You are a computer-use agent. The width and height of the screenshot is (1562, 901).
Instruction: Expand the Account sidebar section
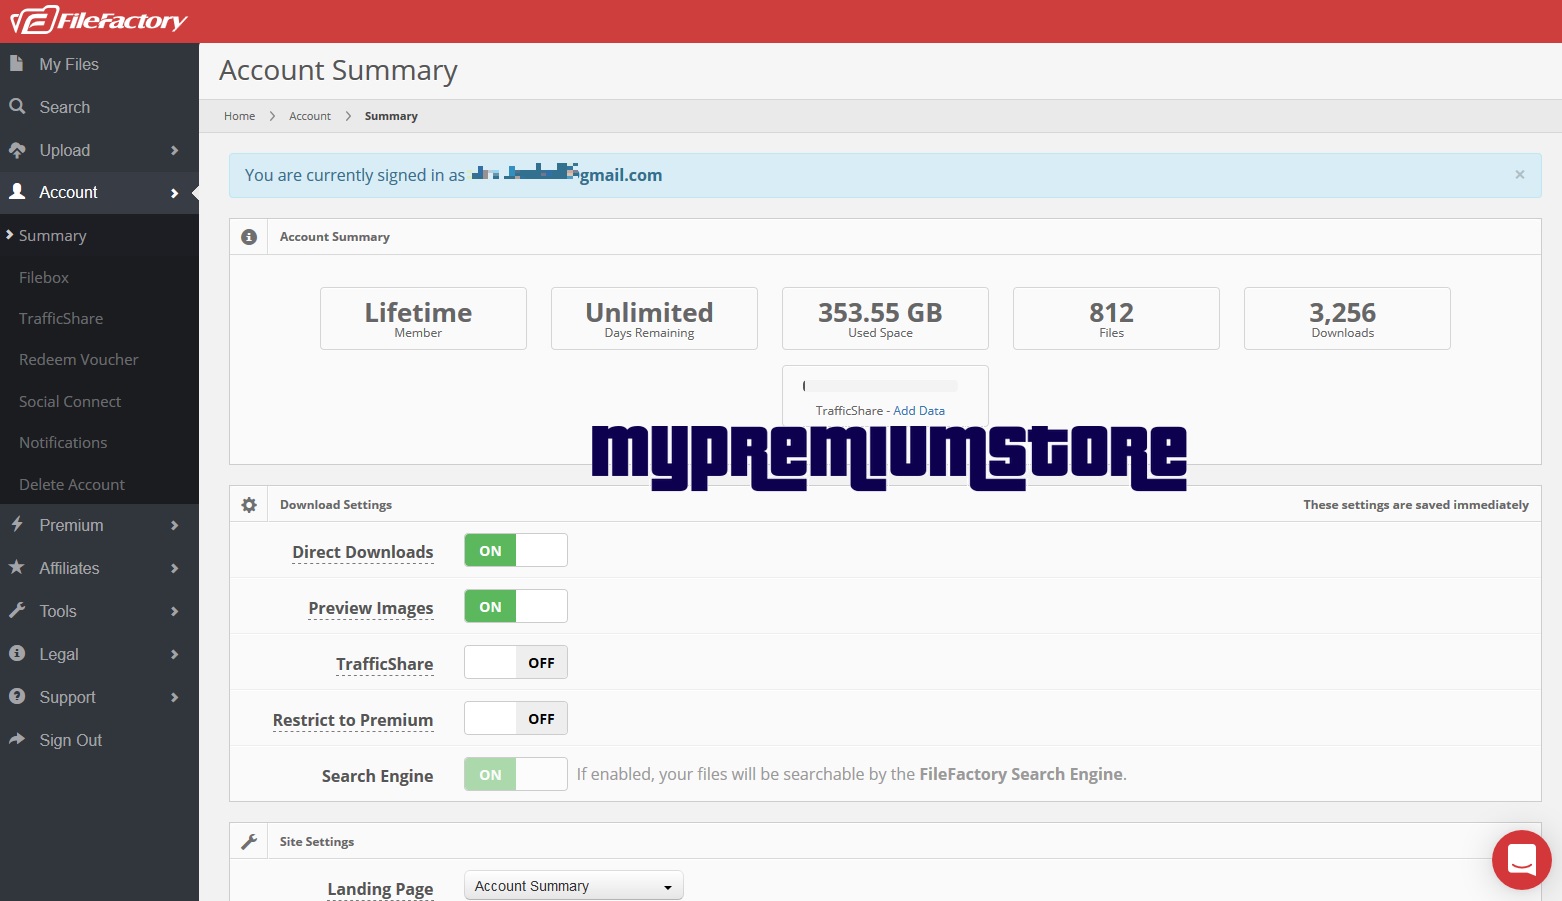(174, 192)
